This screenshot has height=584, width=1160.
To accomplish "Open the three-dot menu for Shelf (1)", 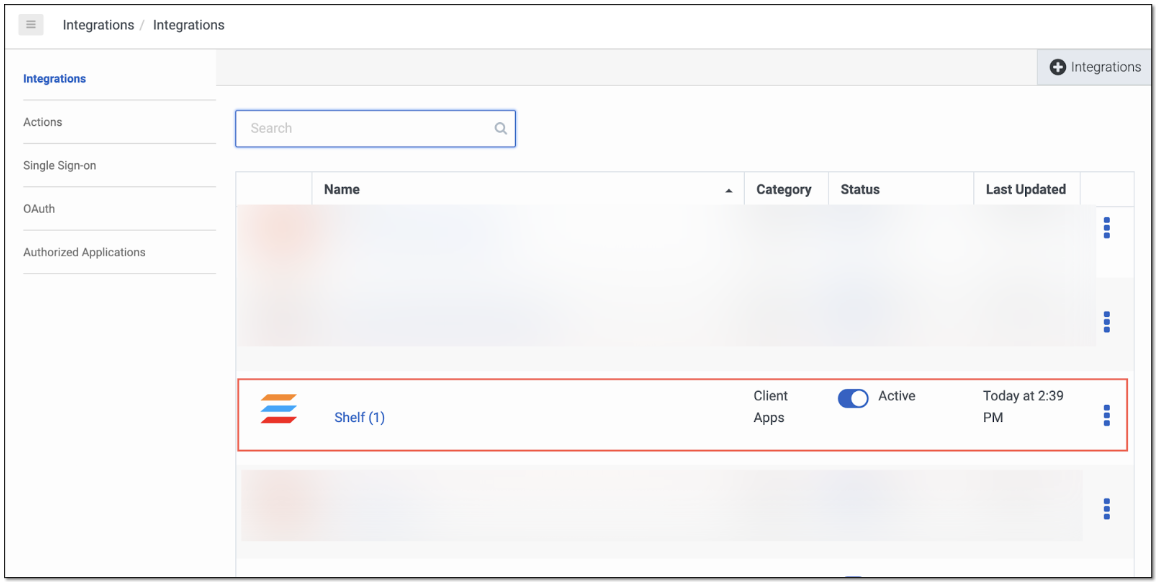I will [1107, 415].
